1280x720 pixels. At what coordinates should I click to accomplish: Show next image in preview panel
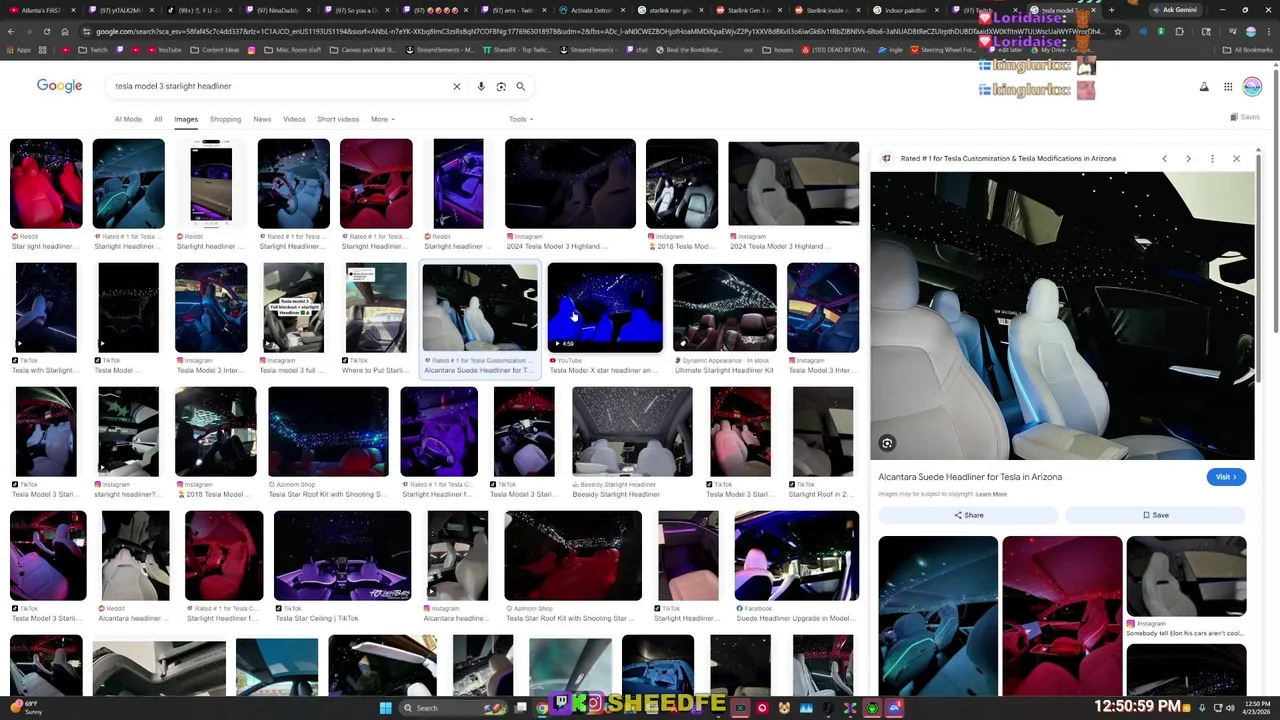tap(1188, 158)
